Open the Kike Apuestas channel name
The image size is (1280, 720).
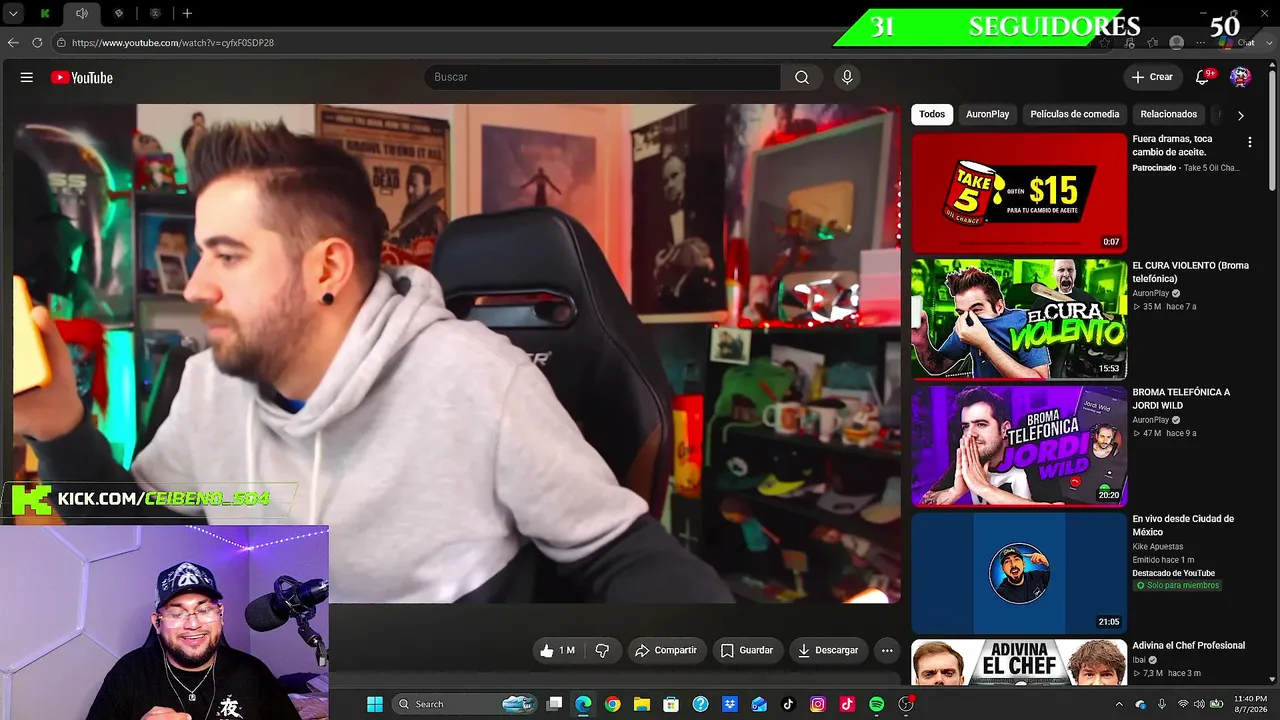[x=1157, y=547]
